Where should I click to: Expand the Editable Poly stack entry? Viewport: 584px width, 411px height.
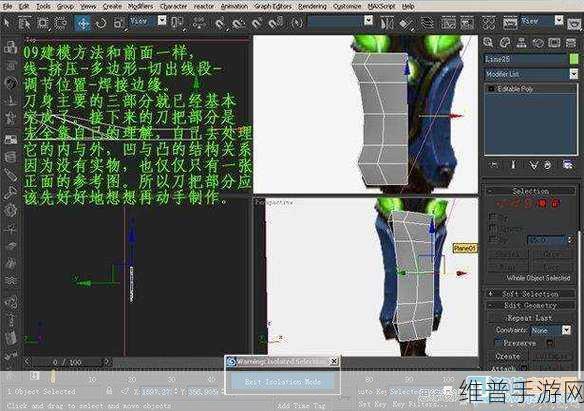491,89
